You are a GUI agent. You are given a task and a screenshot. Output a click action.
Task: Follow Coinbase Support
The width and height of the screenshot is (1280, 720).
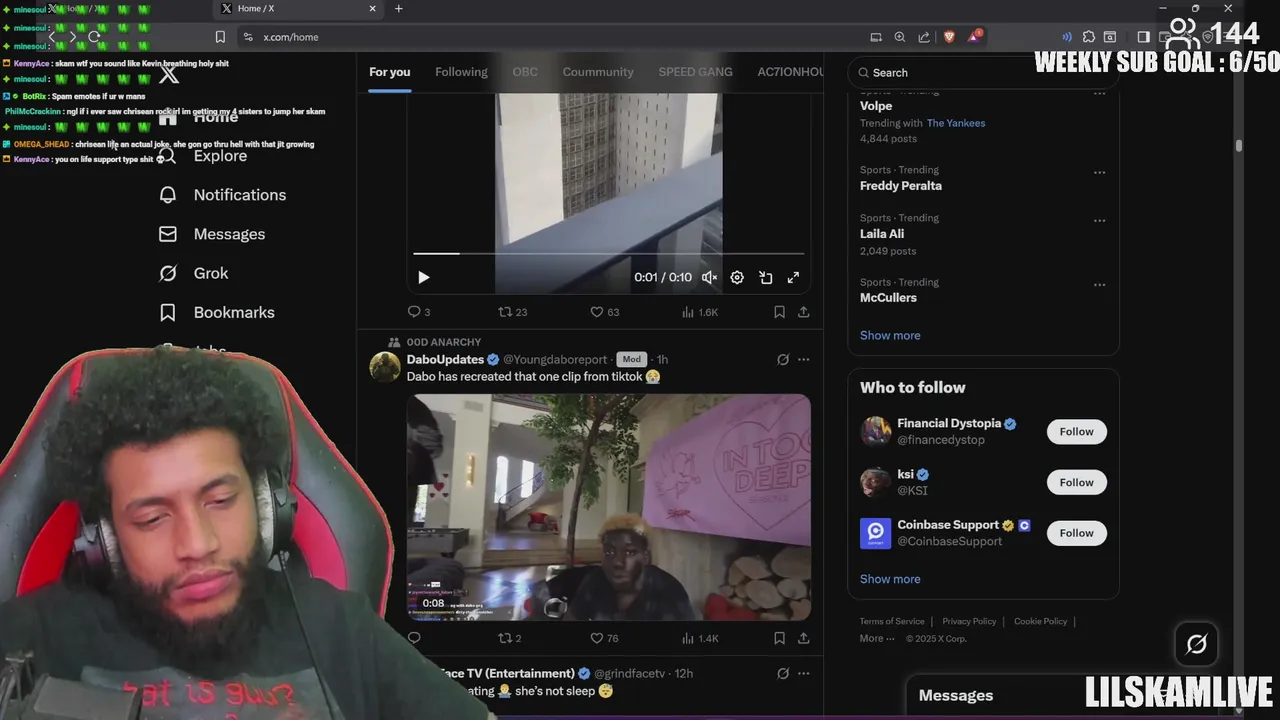(x=1077, y=533)
